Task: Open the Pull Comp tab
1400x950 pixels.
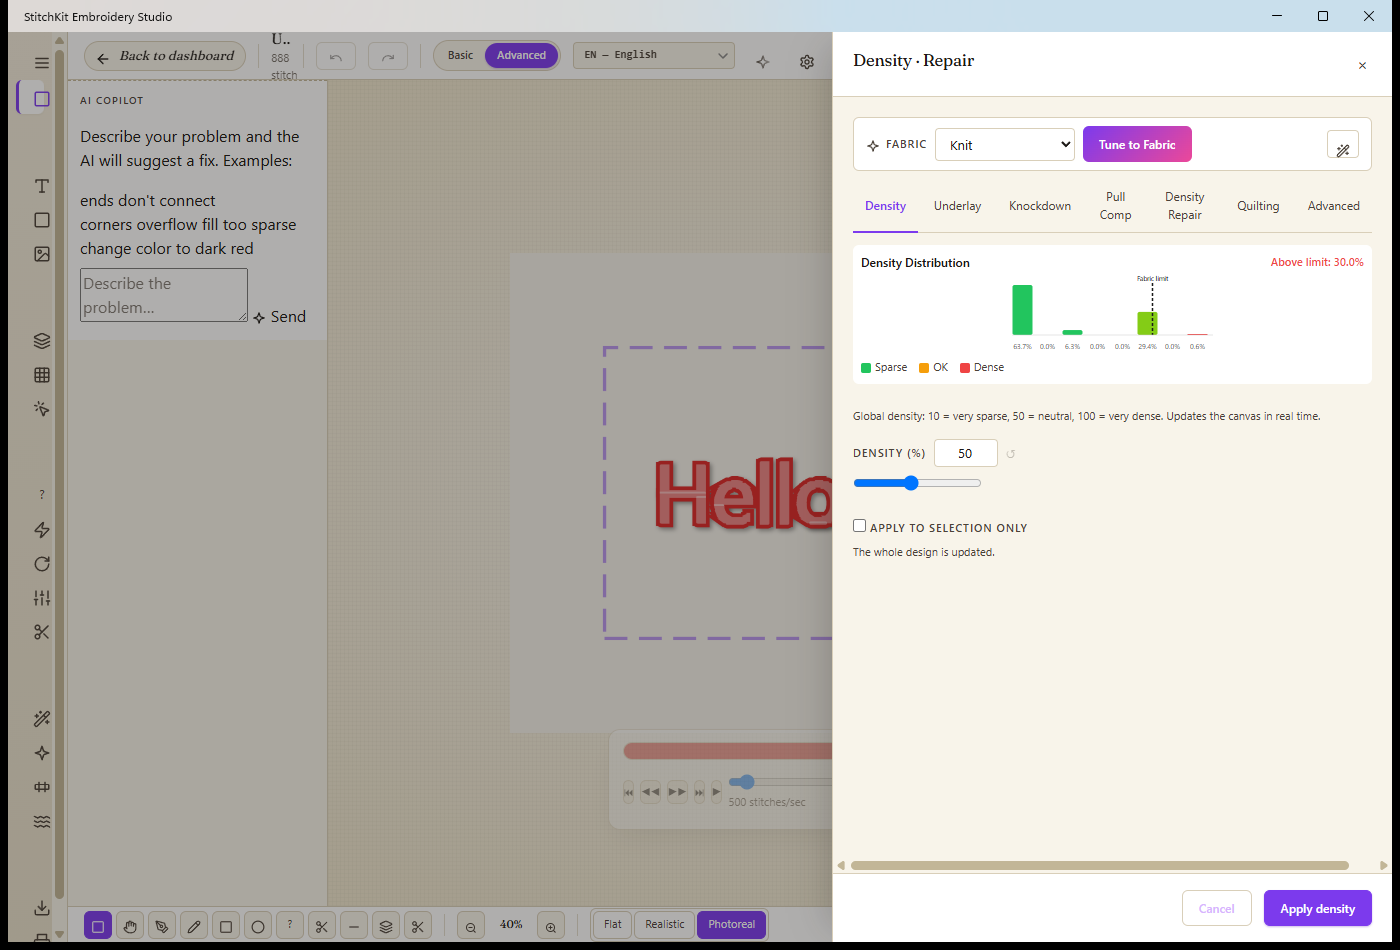Action: [x=1116, y=206]
